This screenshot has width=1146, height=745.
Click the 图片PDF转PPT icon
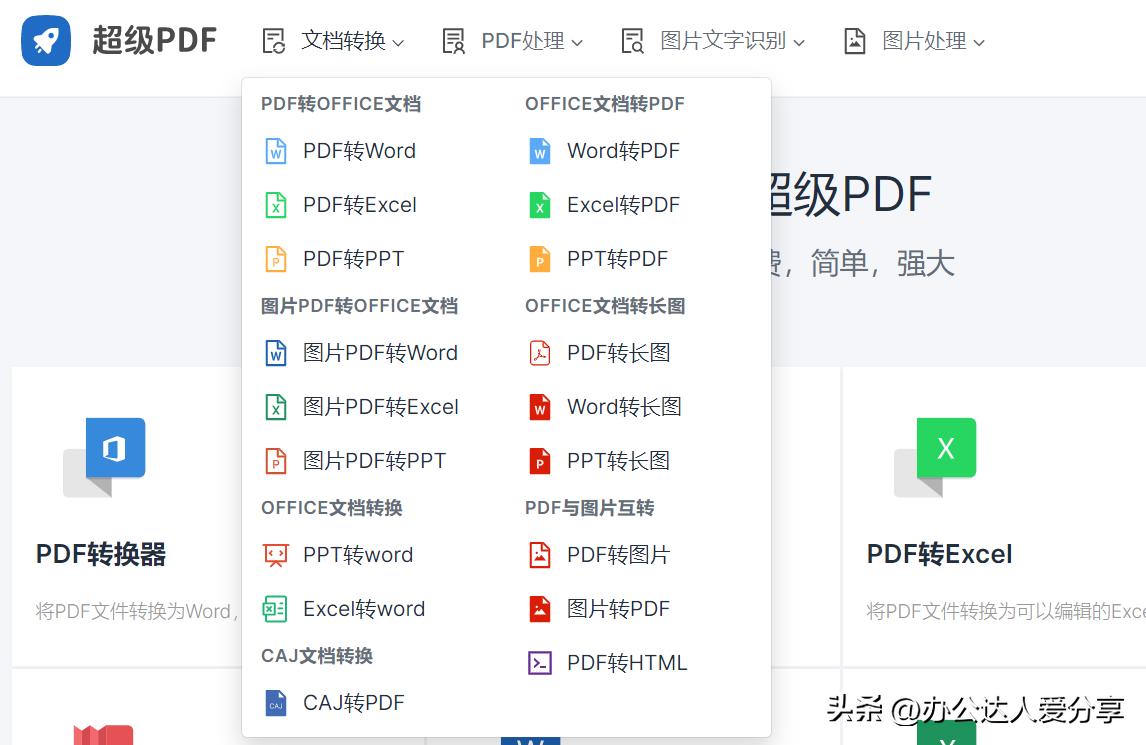click(275, 461)
